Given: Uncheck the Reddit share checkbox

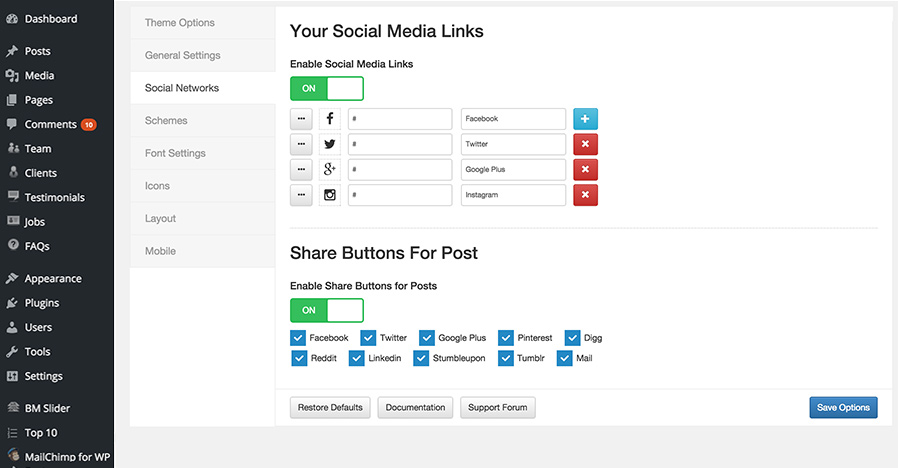Looking at the screenshot, I should click(x=299, y=359).
